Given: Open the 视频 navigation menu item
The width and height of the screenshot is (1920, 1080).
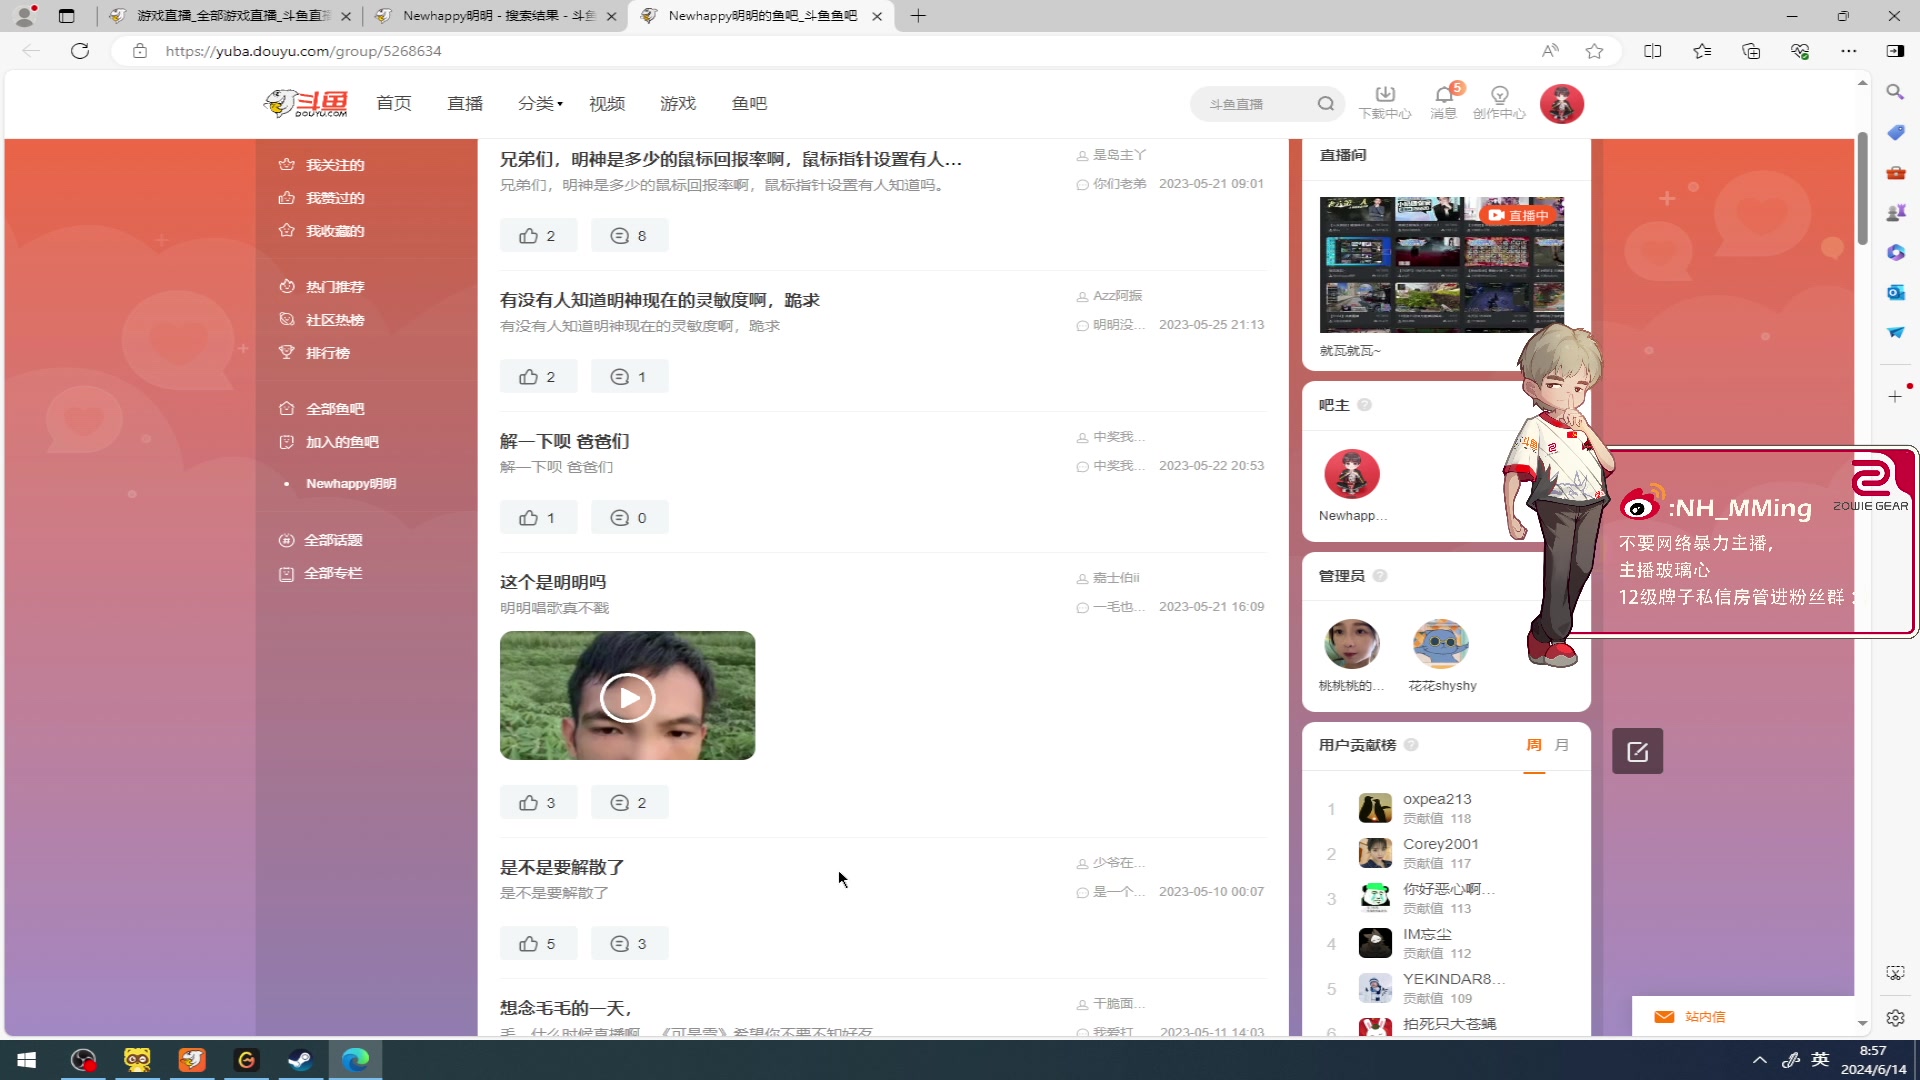Looking at the screenshot, I should click(x=606, y=103).
